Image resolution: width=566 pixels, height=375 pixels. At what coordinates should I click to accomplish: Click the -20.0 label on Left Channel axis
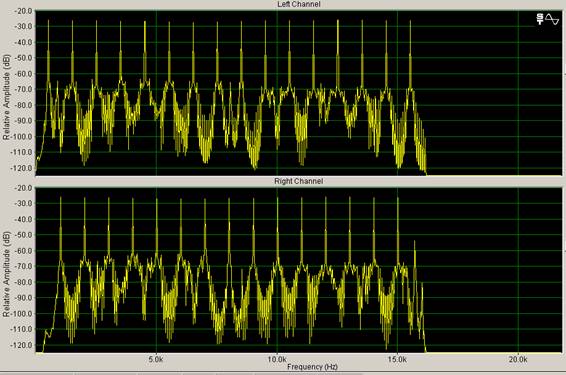tap(23, 11)
